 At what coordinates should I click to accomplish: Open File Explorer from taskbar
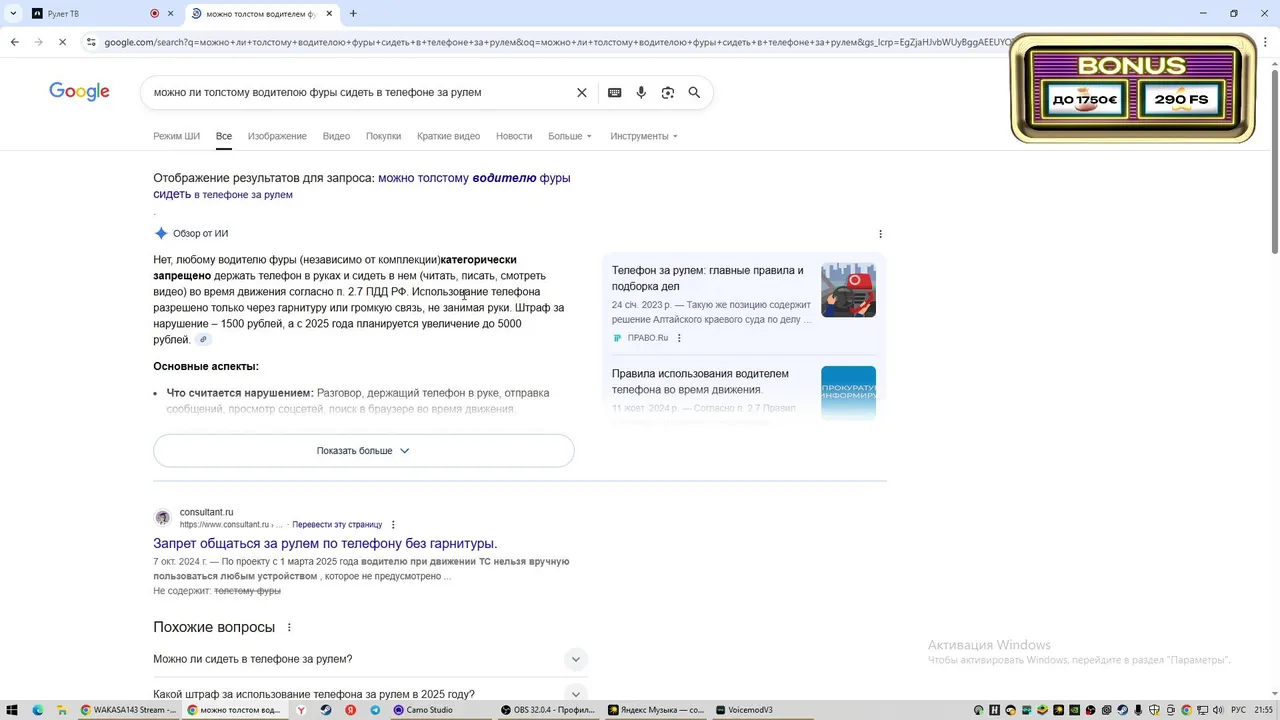pyautogui.click(x=61, y=710)
